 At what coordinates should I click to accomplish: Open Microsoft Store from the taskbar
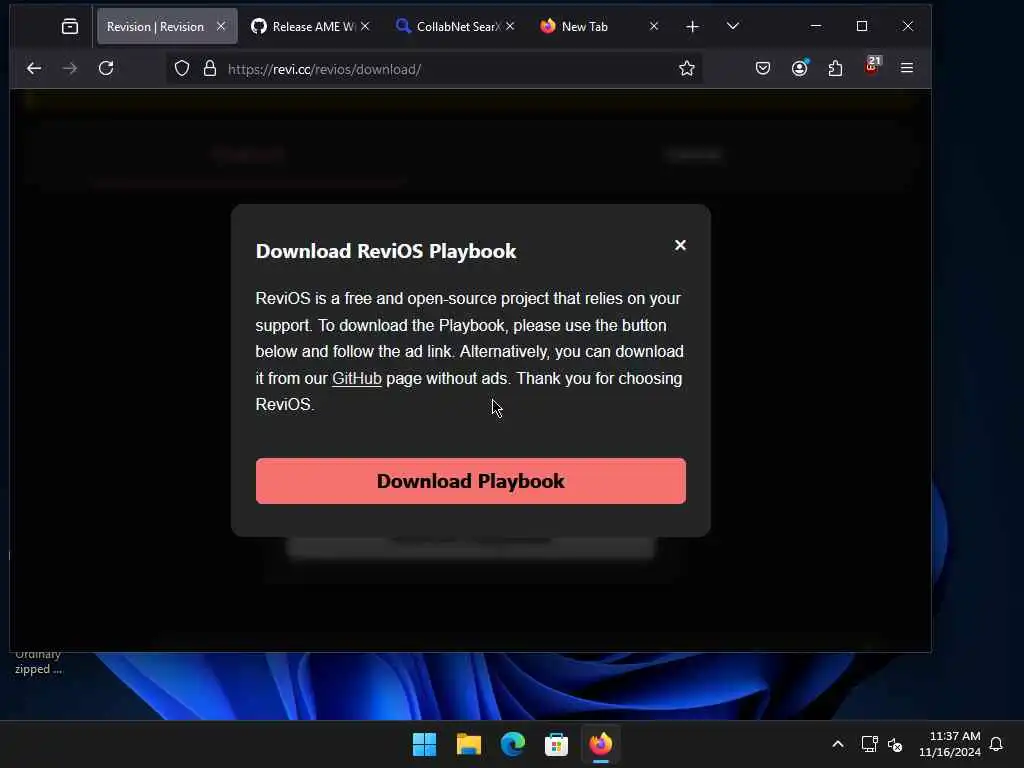click(x=556, y=744)
